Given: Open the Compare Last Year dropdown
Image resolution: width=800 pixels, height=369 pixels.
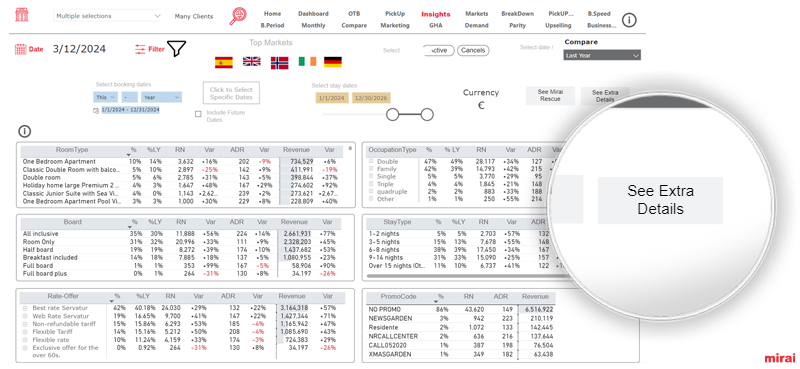Looking at the screenshot, I should pyautogui.click(x=602, y=55).
